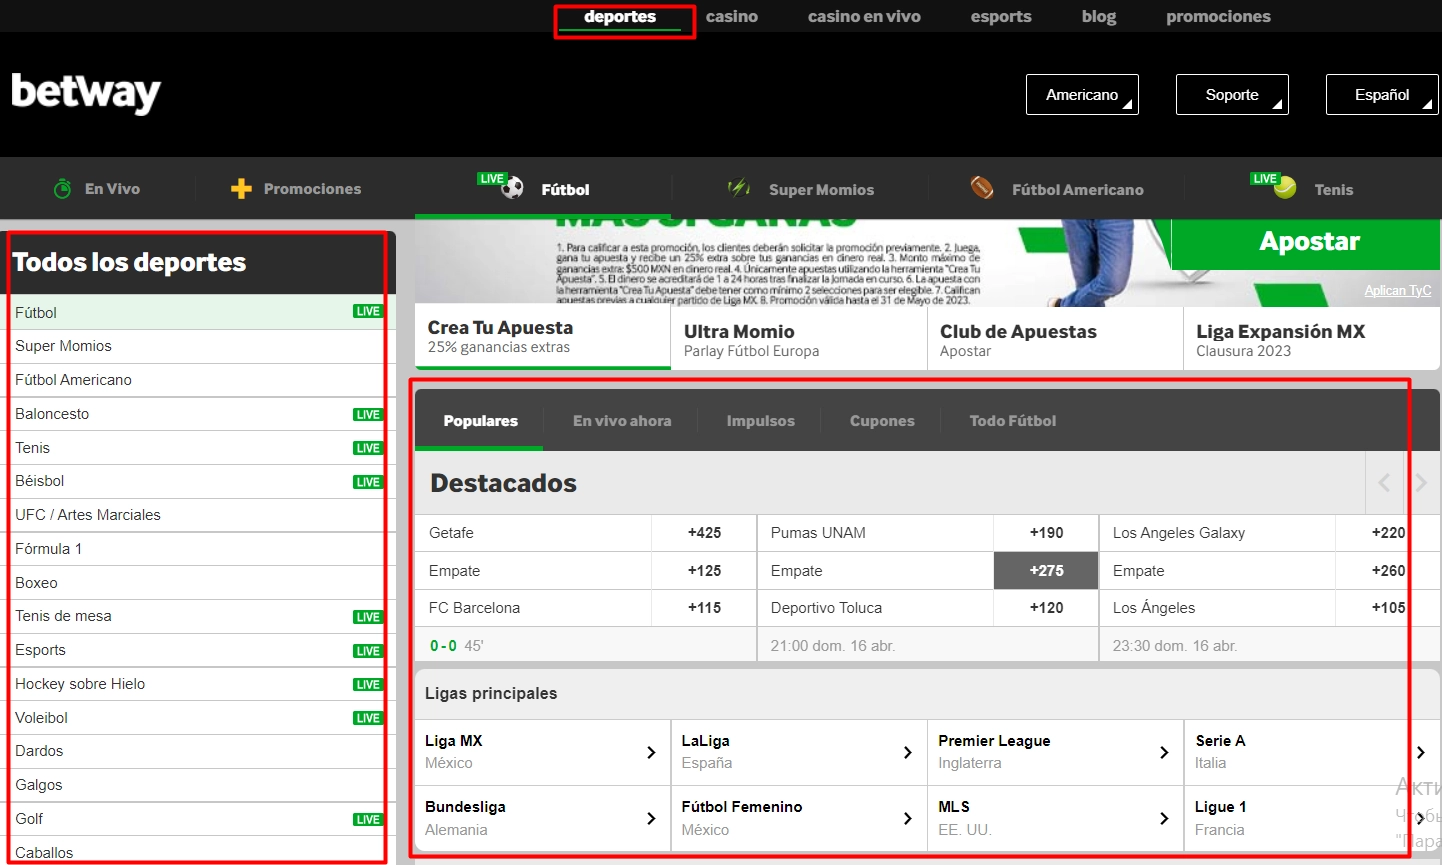Click the tennis ball Tenis icon
Viewport: 1442px width, 865px height.
click(x=1285, y=188)
